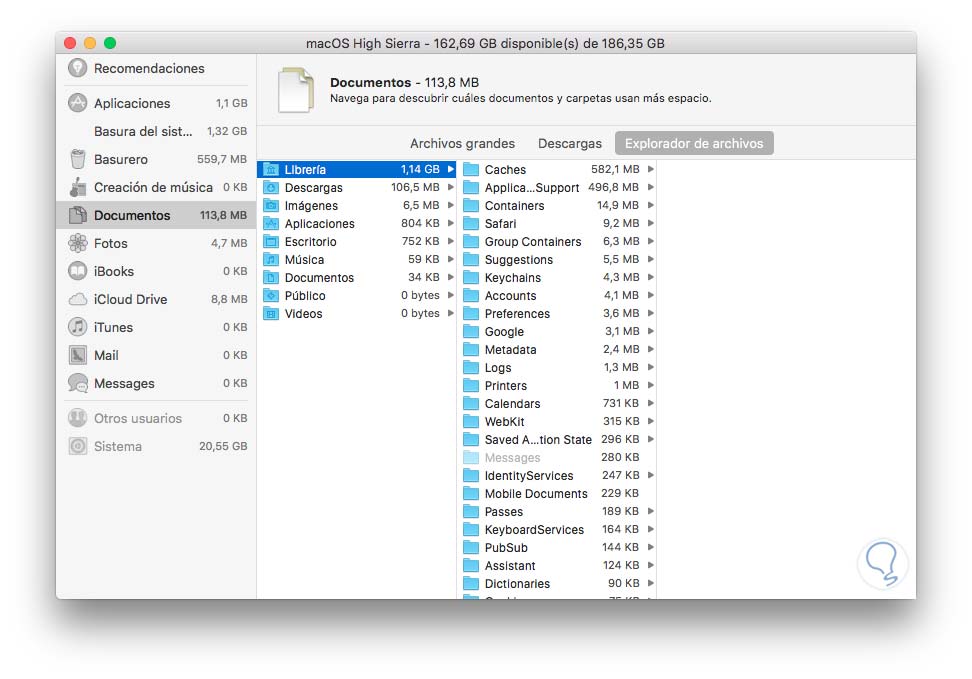Click the Descargas folder icon in file list

click(271, 187)
